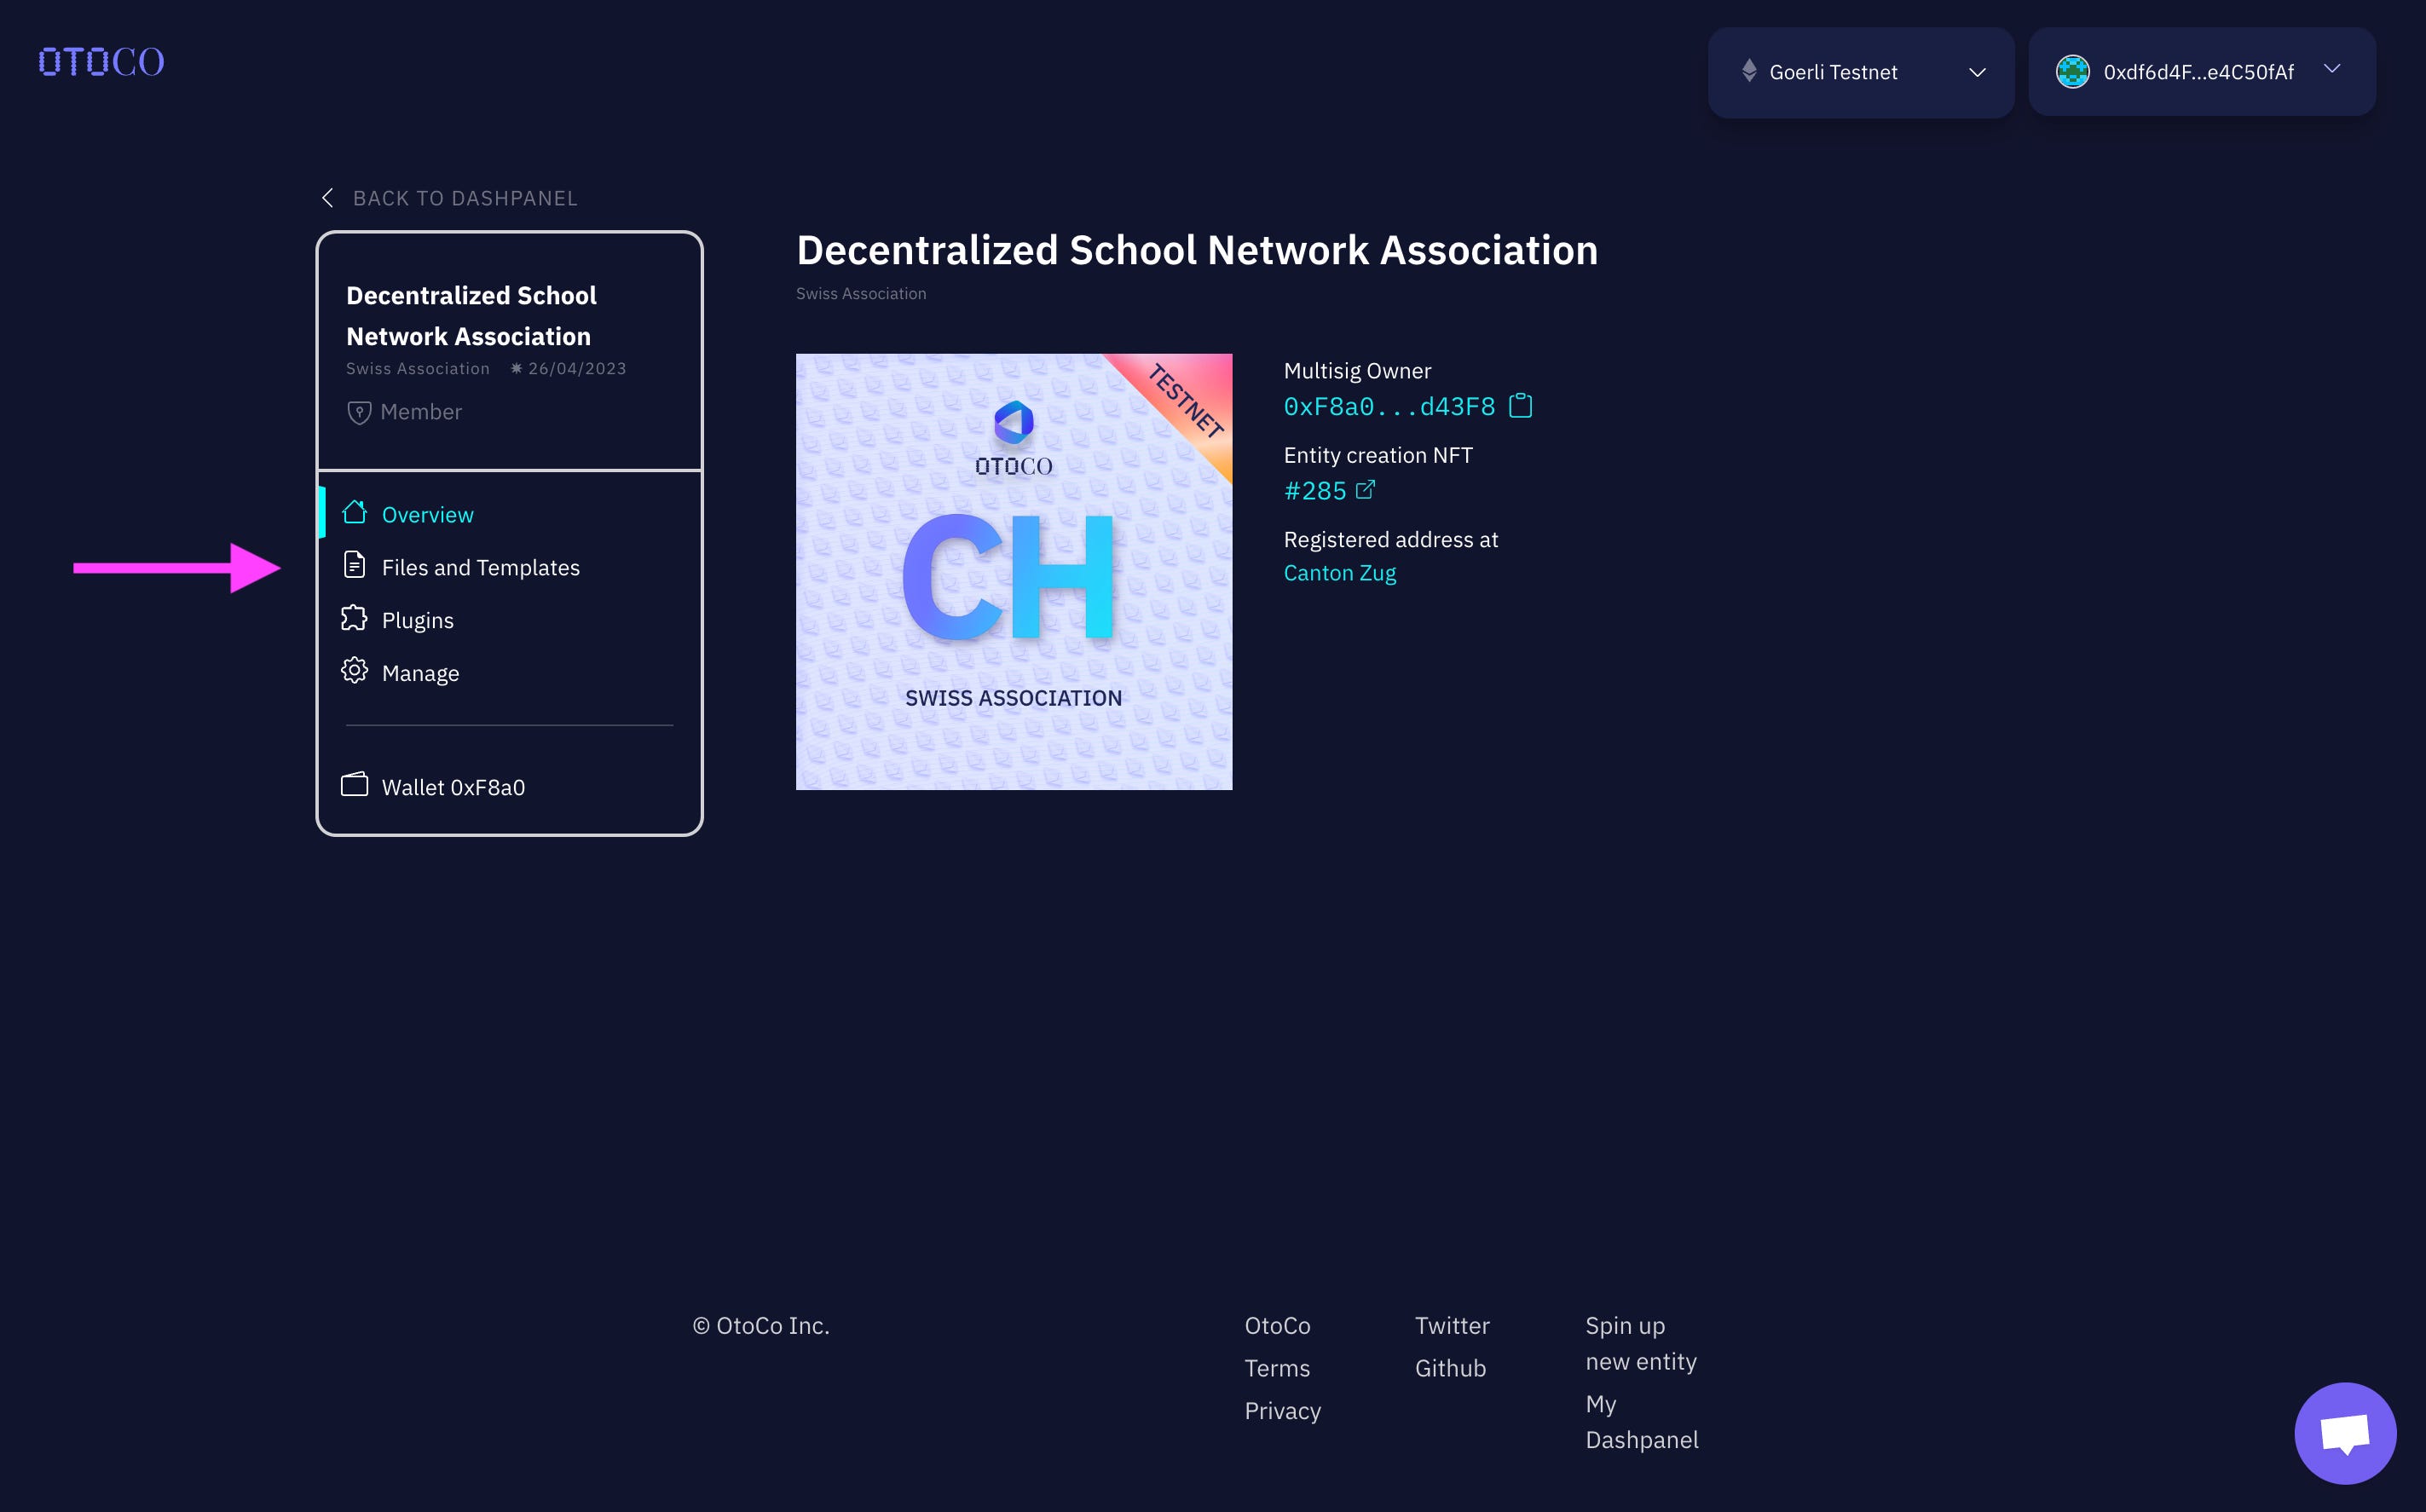
Task: Select the Plugins menu entry
Action: point(418,621)
